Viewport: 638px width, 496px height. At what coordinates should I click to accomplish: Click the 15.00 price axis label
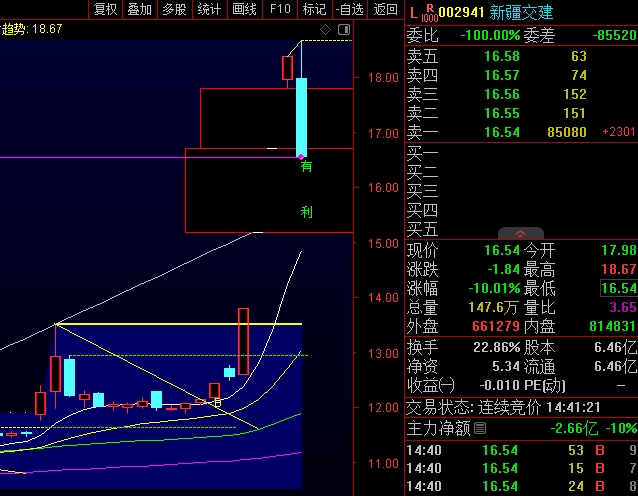tap(383, 244)
